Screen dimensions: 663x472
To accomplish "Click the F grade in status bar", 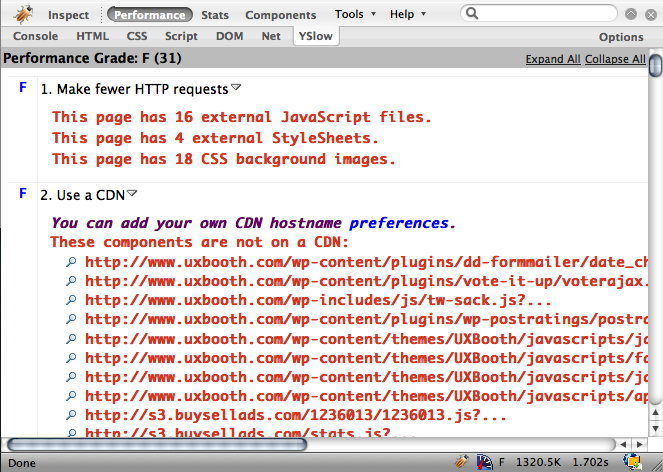I will [502, 462].
